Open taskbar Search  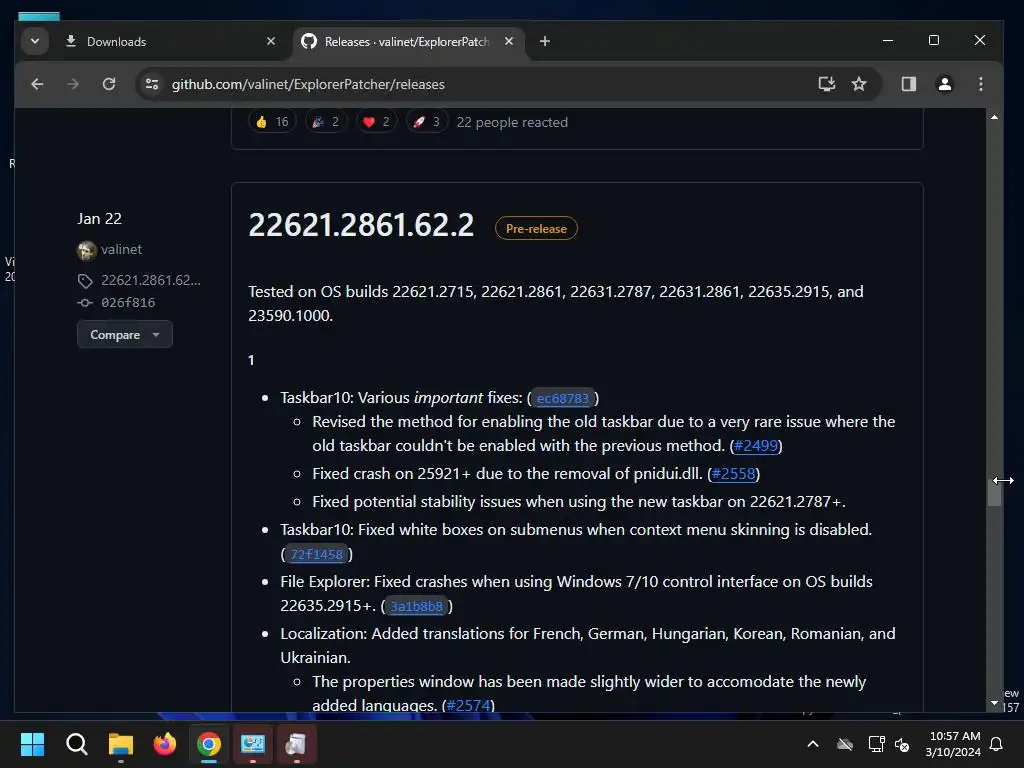(x=76, y=744)
